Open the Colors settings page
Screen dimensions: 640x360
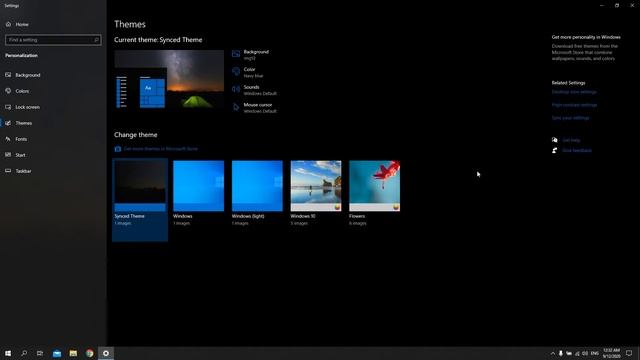tap(22, 91)
